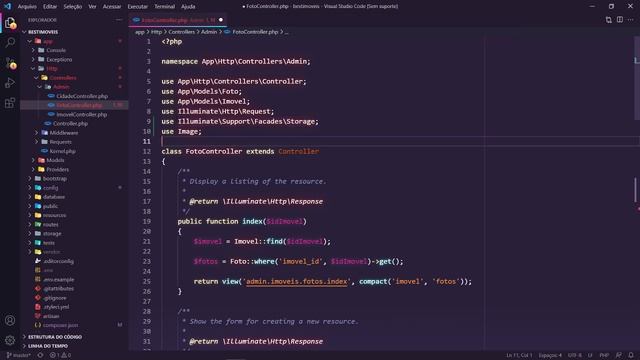Screen dimensions: 640x360
Task: Open the Editar menu
Action: point(50,7)
